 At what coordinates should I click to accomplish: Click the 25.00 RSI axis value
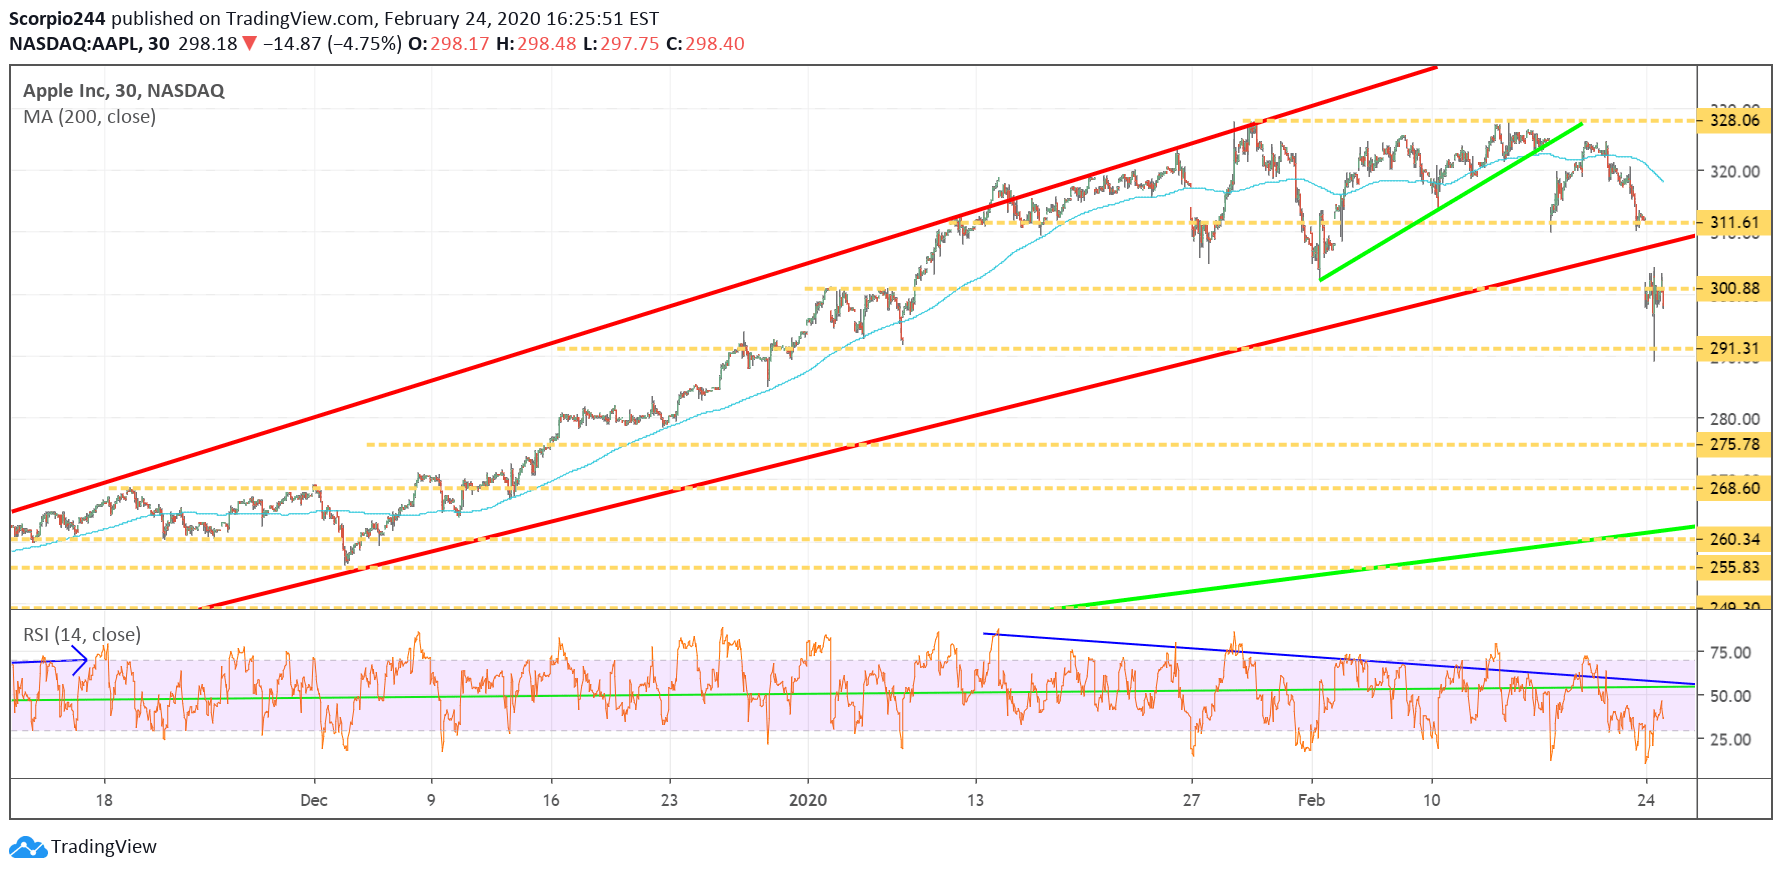tap(1731, 740)
